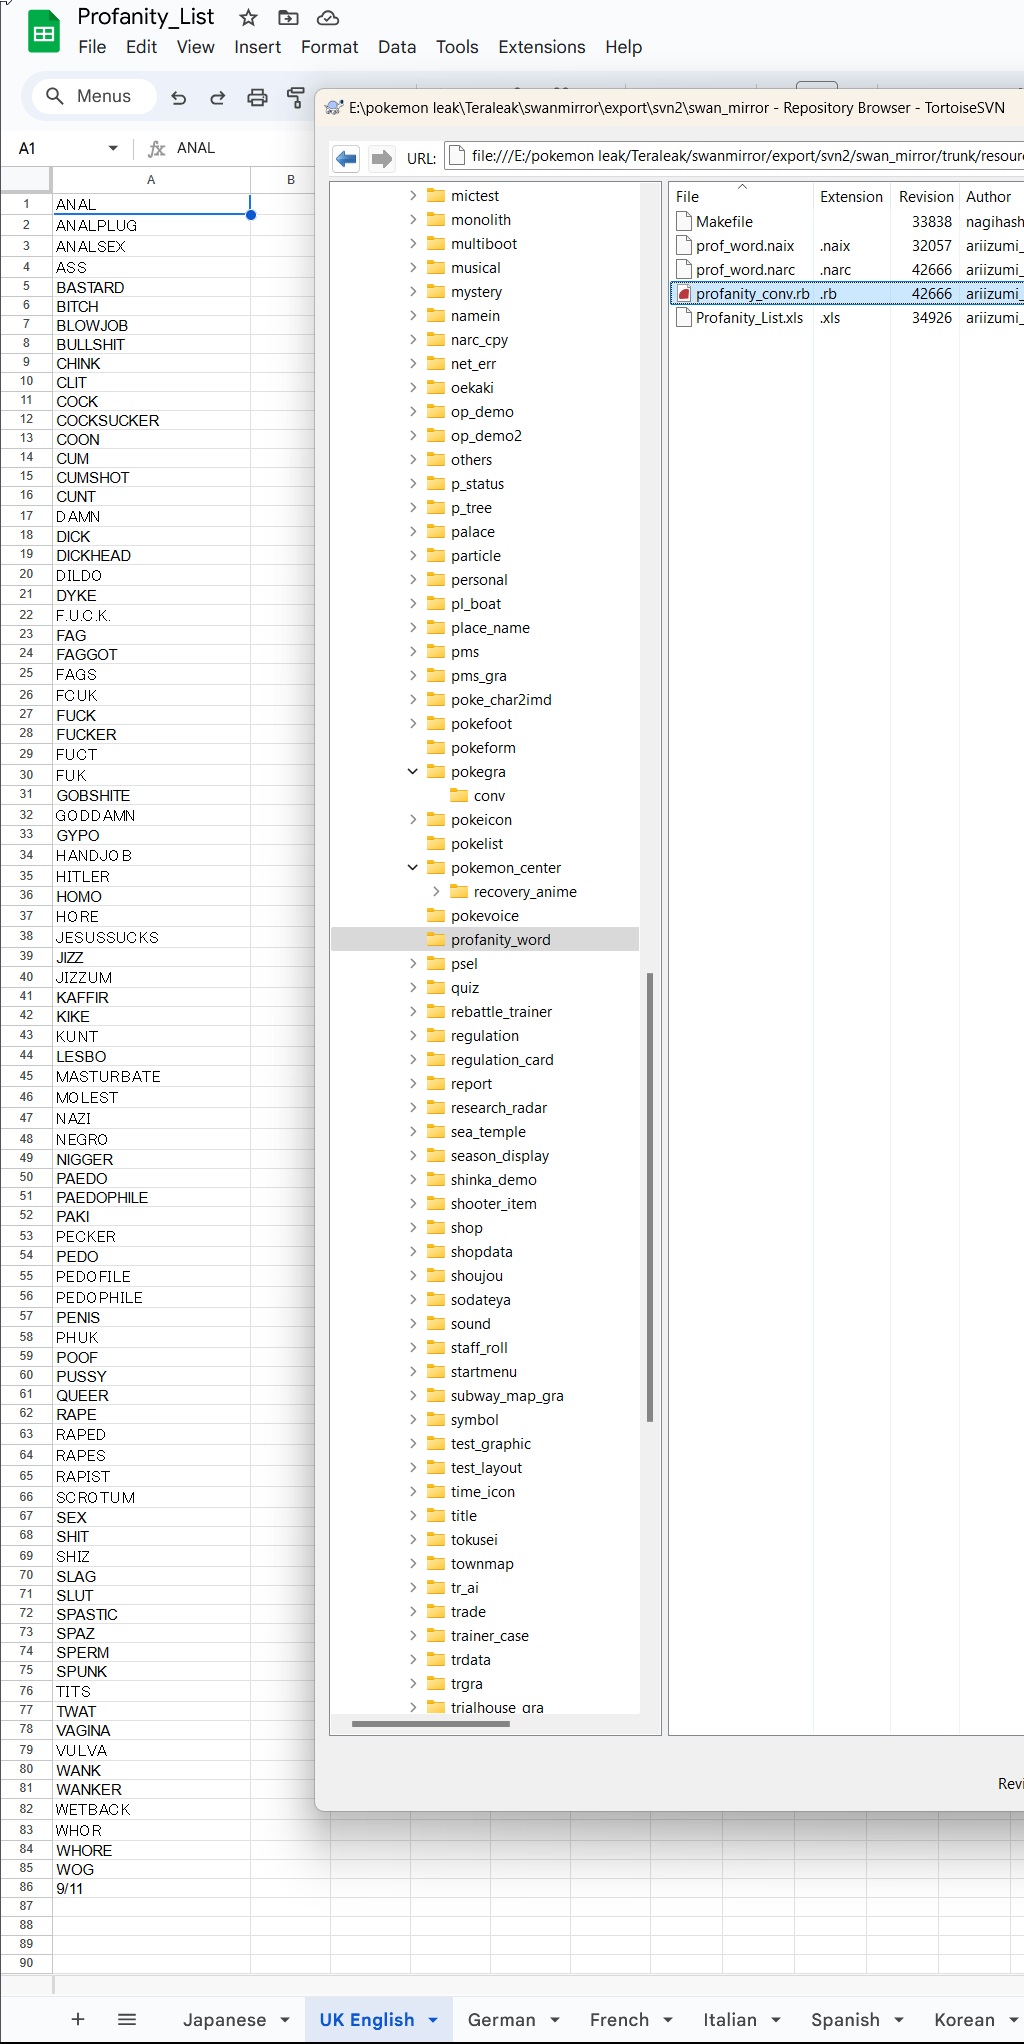1024x2044 pixels.
Task: Expand the trainer_case folder
Action: (413, 1636)
